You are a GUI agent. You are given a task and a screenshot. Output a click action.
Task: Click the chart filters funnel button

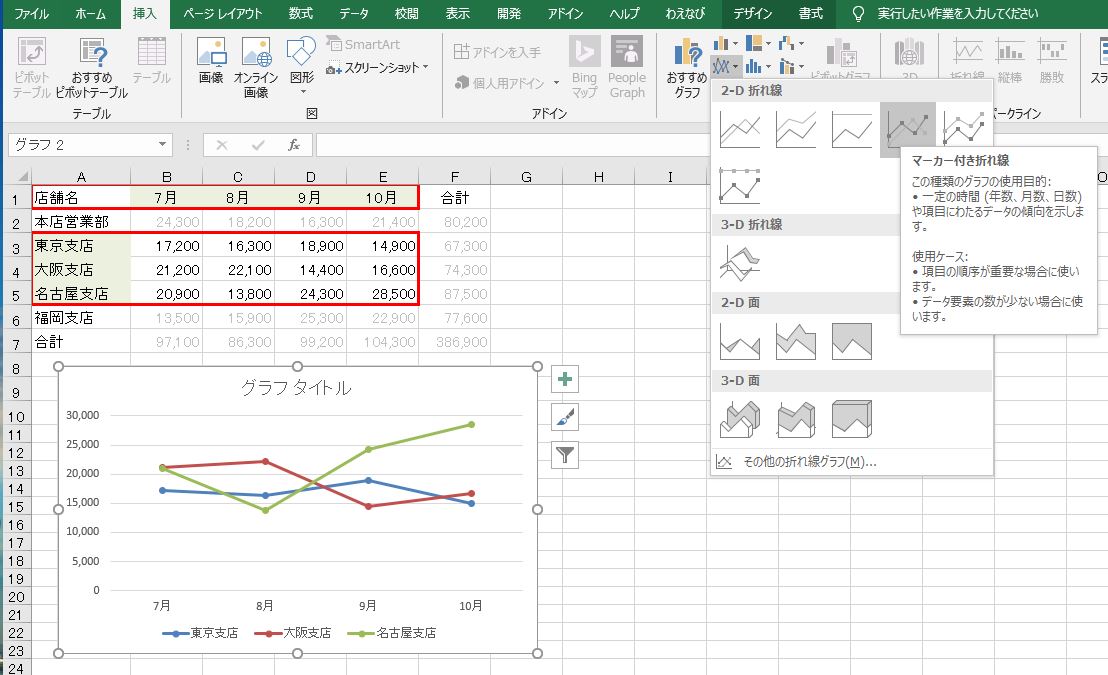click(565, 454)
